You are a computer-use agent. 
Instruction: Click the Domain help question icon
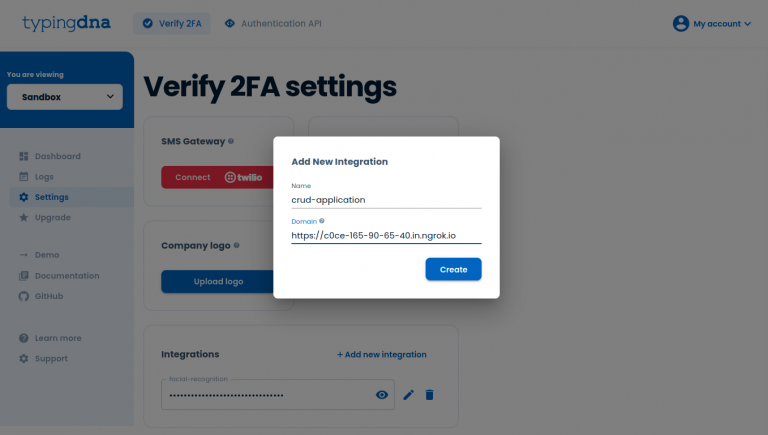pyautogui.click(x=322, y=221)
